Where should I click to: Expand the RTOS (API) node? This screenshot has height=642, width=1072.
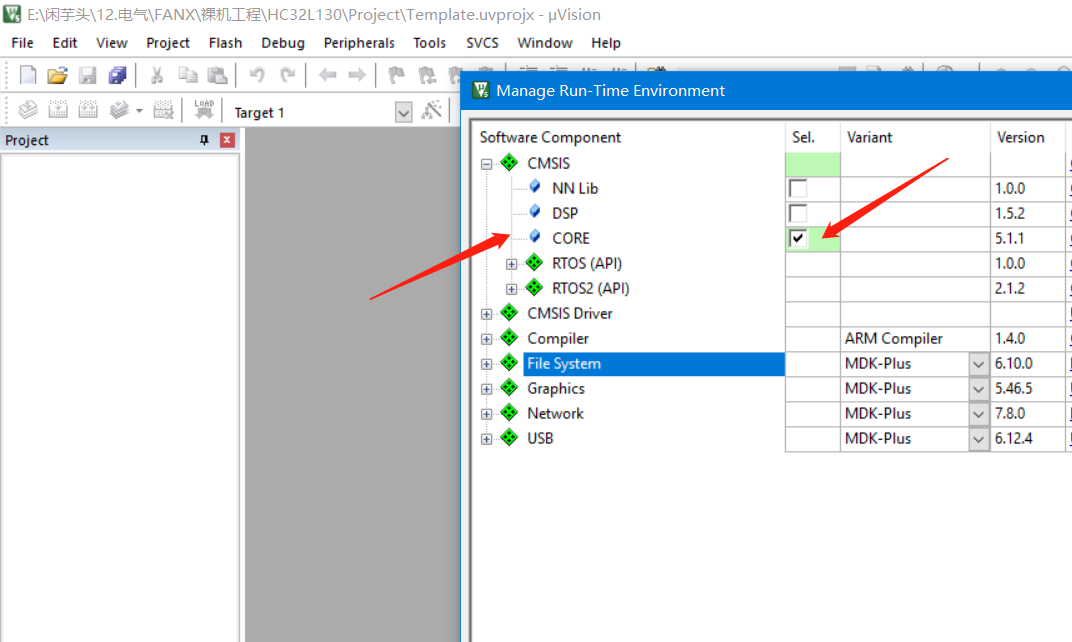(x=511, y=264)
